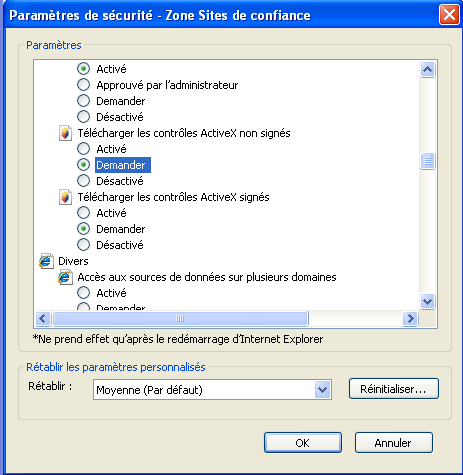The width and height of the screenshot is (463, 475).
Task: Select the Divers category tree item
Action: click(x=73, y=261)
